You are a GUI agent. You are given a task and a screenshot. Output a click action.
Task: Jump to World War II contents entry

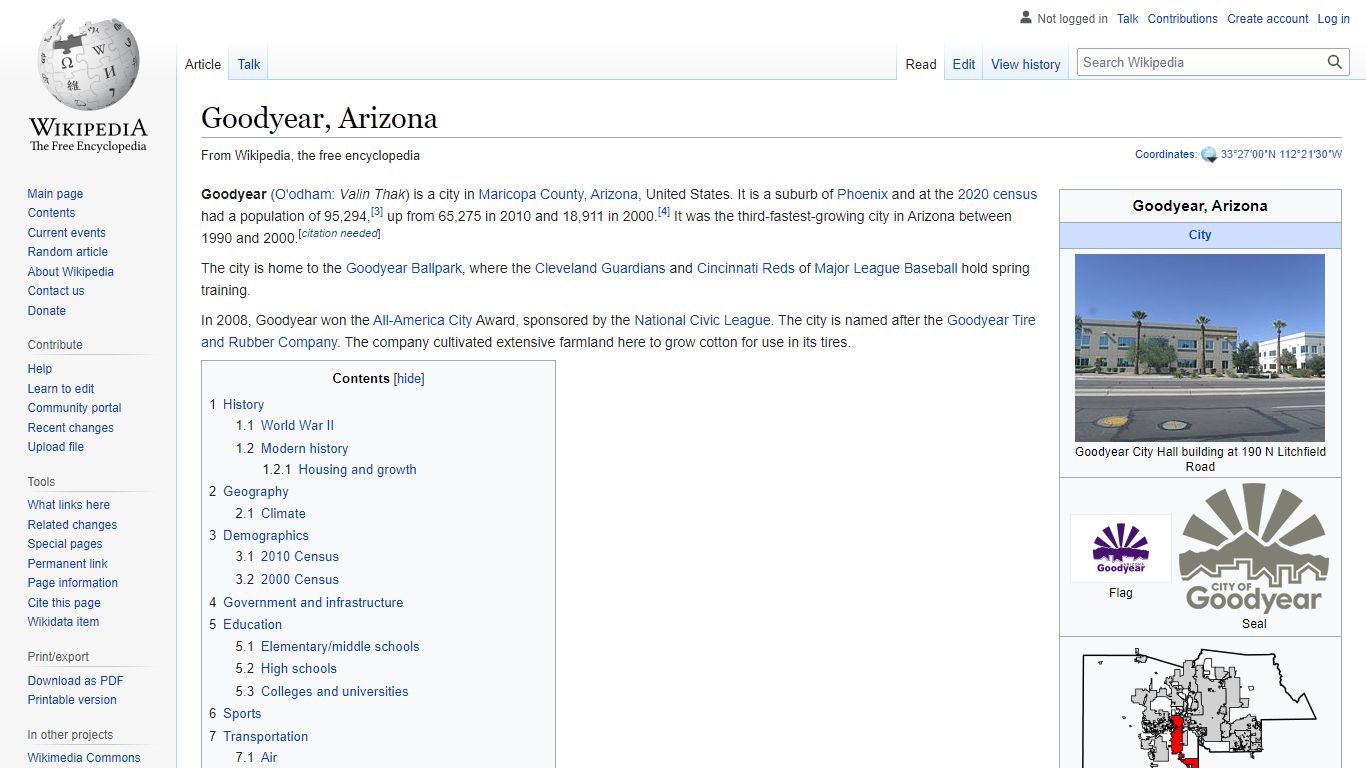tap(297, 425)
